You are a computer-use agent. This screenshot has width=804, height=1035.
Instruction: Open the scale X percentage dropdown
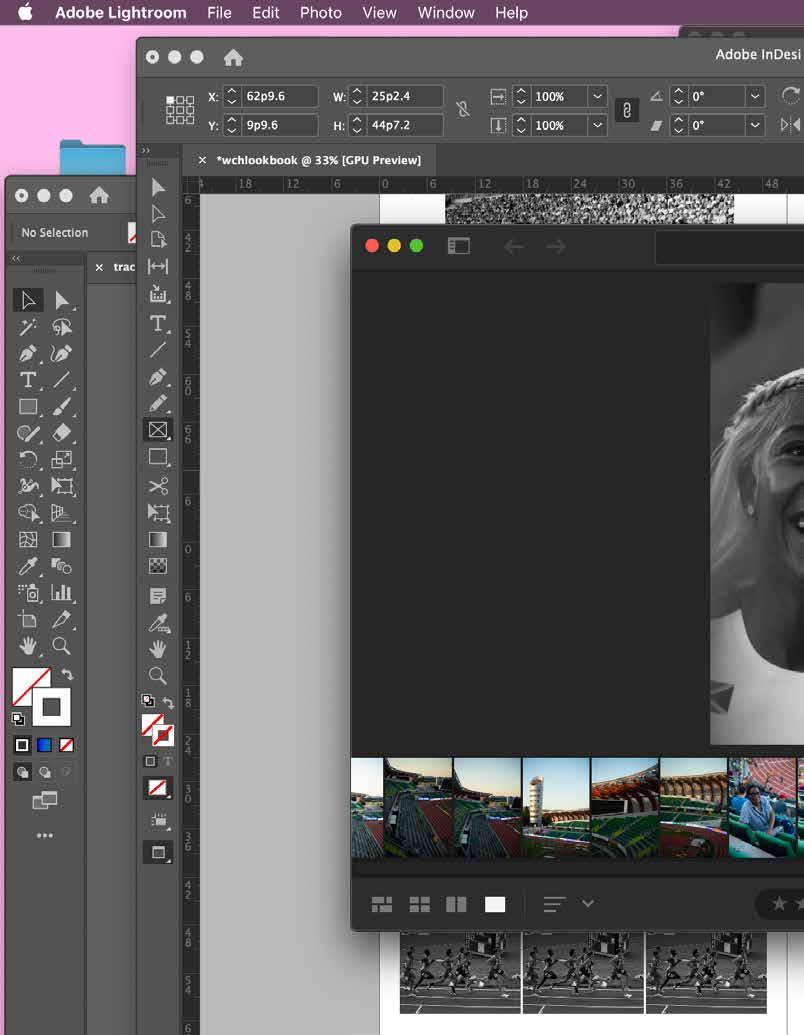(597, 97)
